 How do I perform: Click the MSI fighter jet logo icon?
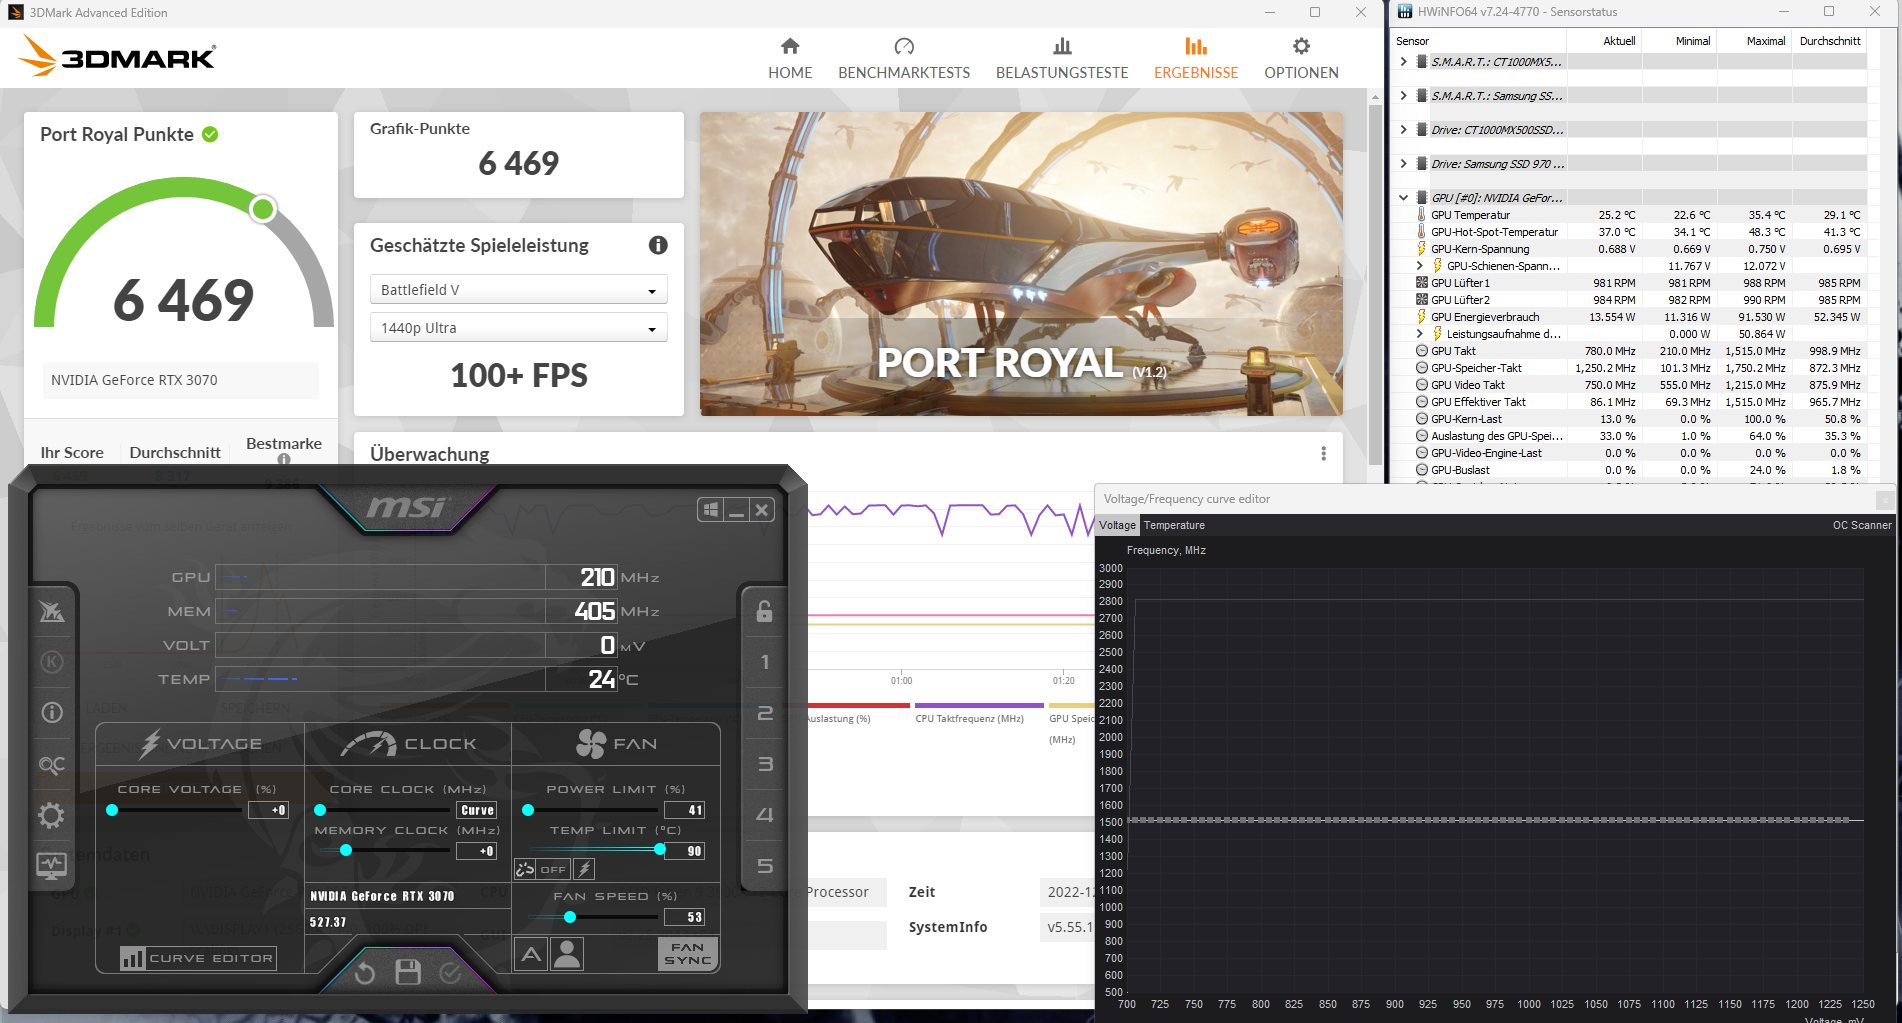tap(52, 611)
